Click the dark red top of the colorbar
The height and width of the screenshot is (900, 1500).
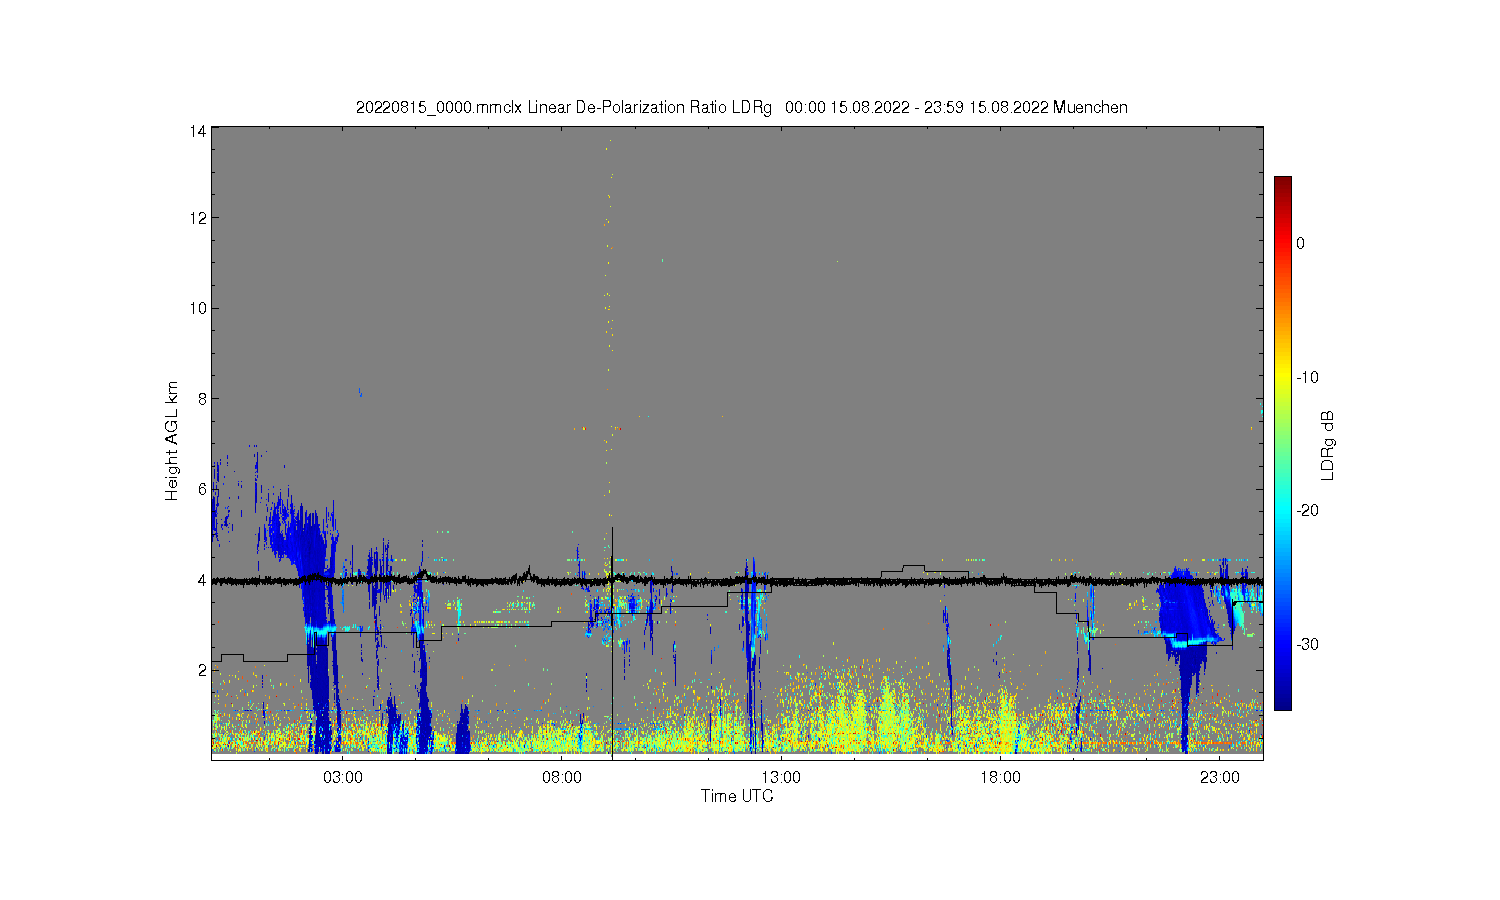tap(1282, 184)
